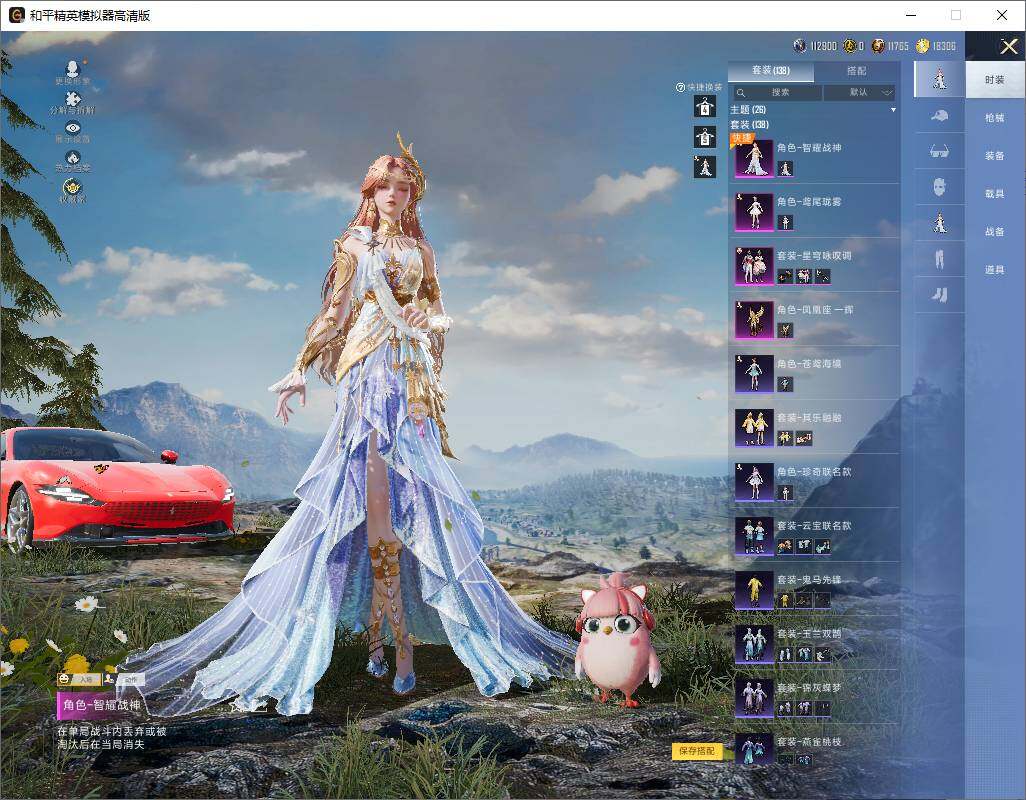Select the 套装-银灰蝶梦 outfit thumbnail
Viewport: 1026px width, 800px height.
(x=754, y=697)
